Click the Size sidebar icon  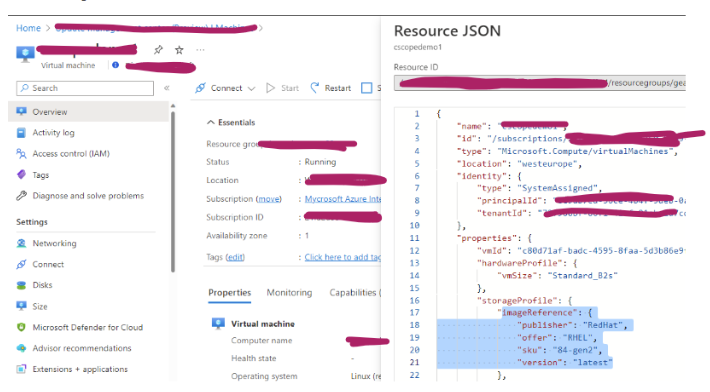tap(21, 306)
